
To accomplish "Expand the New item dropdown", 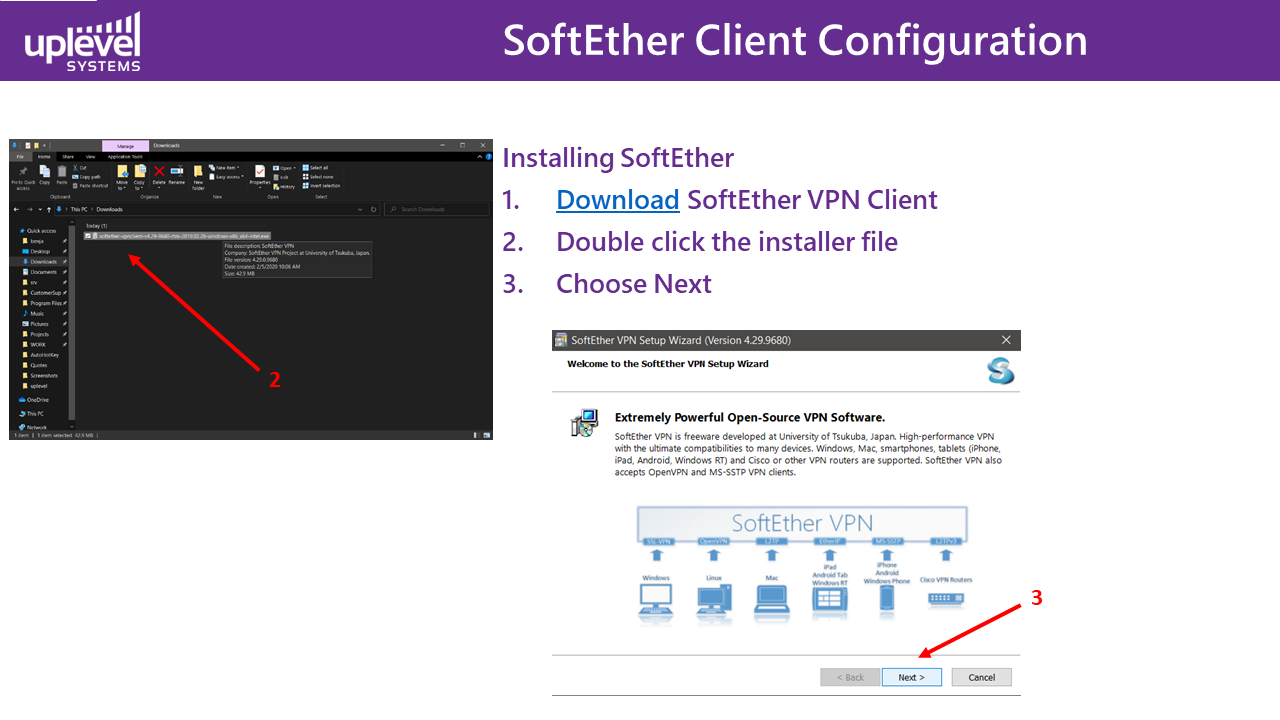I will tap(226, 168).
